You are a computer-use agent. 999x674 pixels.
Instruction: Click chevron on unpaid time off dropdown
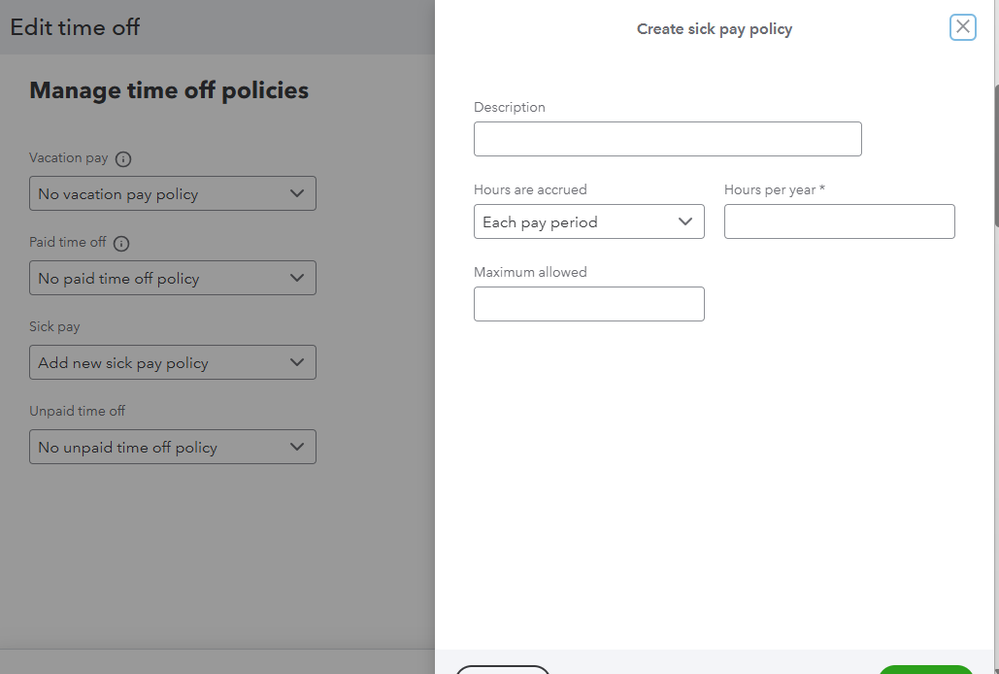pyautogui.click(x=296, y=447)
